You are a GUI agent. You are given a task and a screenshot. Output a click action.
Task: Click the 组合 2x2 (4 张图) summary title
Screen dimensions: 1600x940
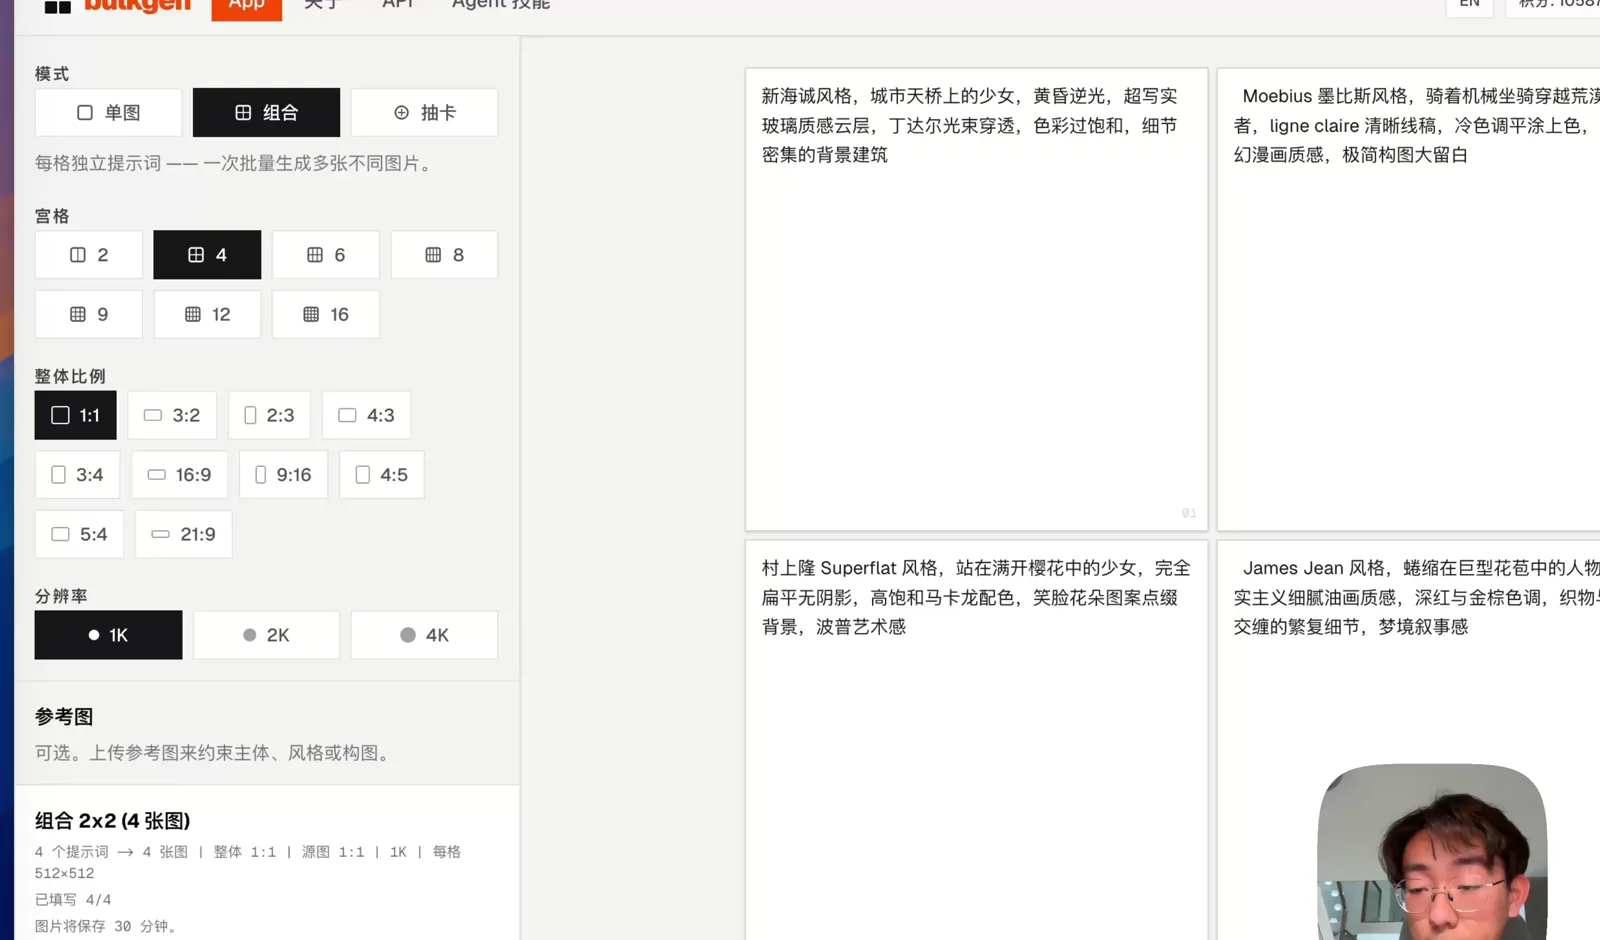pos(113,821)
